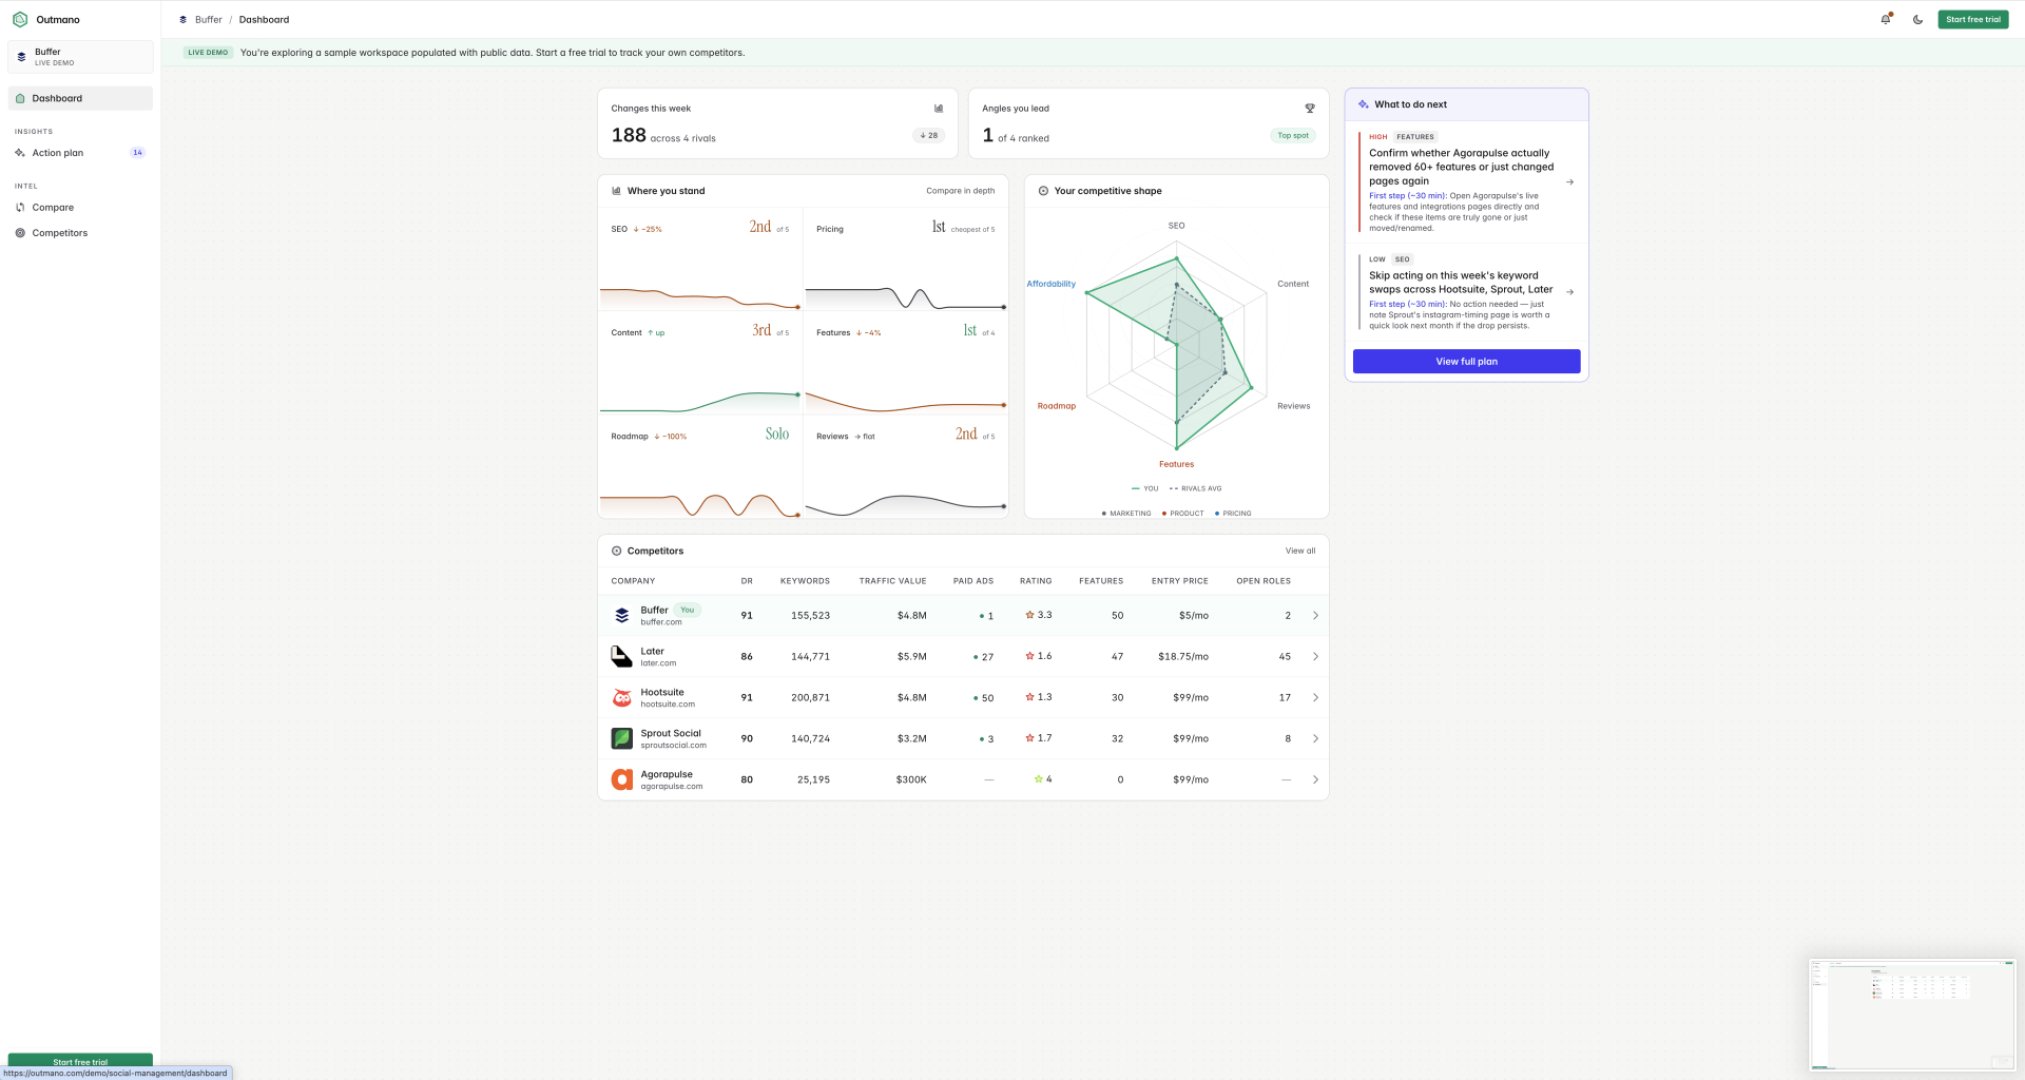
Task: Click Start free trial in header
Action: [x=1973, y=19]
